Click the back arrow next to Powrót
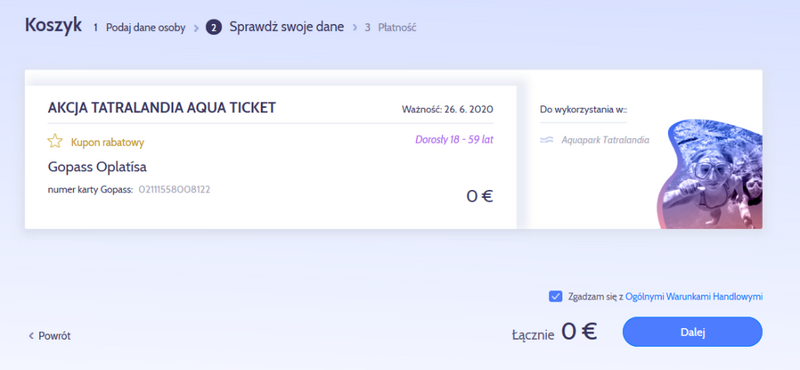The width and height of the screenshot is (800, 370). (x=31, y=336)
